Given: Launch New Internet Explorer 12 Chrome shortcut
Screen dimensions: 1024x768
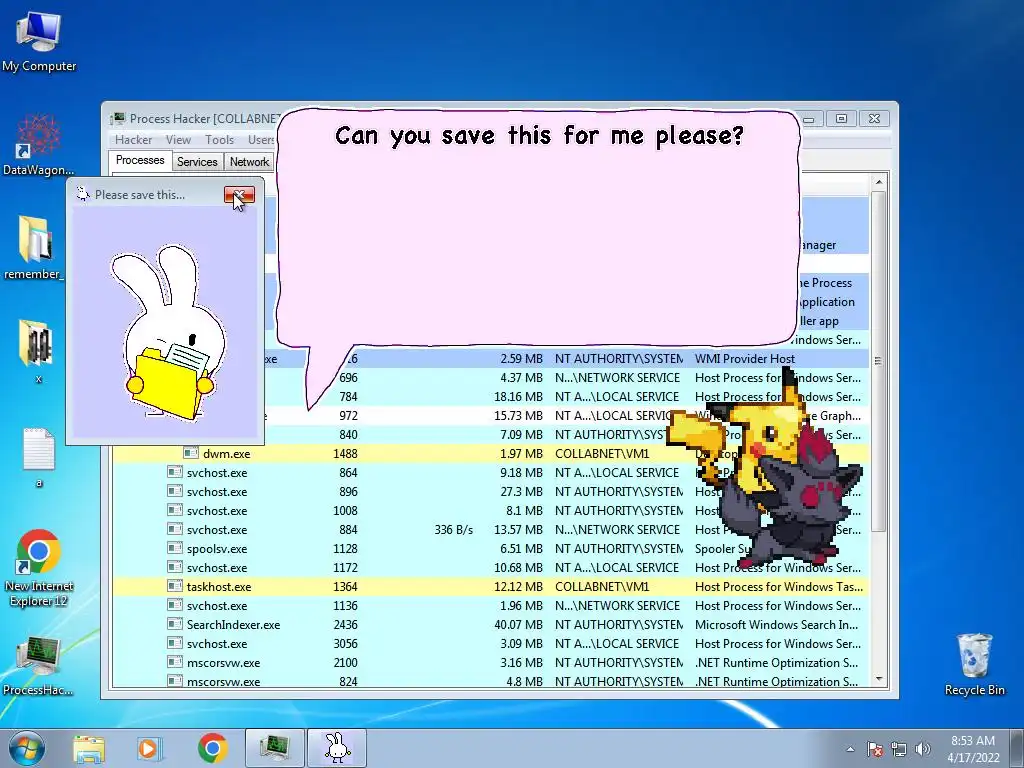Looking at the screenshot, I should tap(39, 568).
